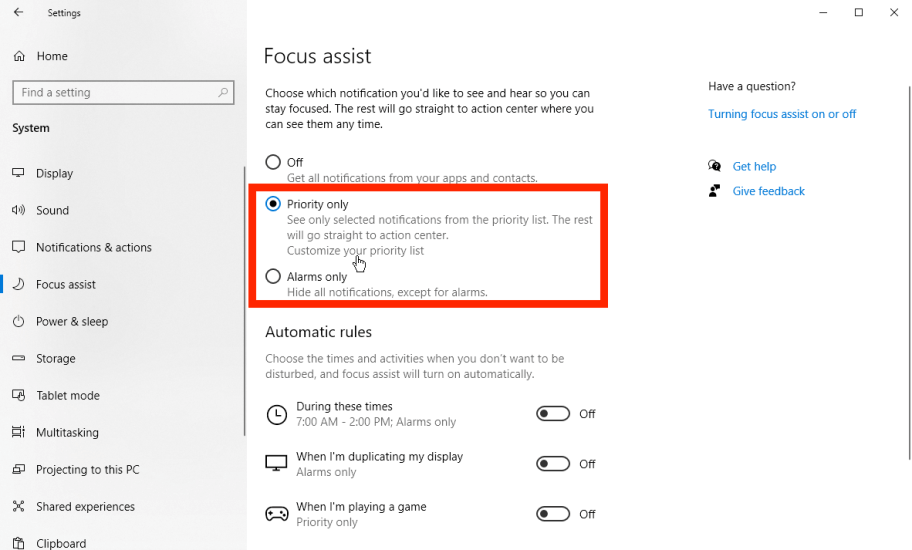Screen dimensions: 912x550
Task: Select the Alarms only radio button
Action: [273, 276]
